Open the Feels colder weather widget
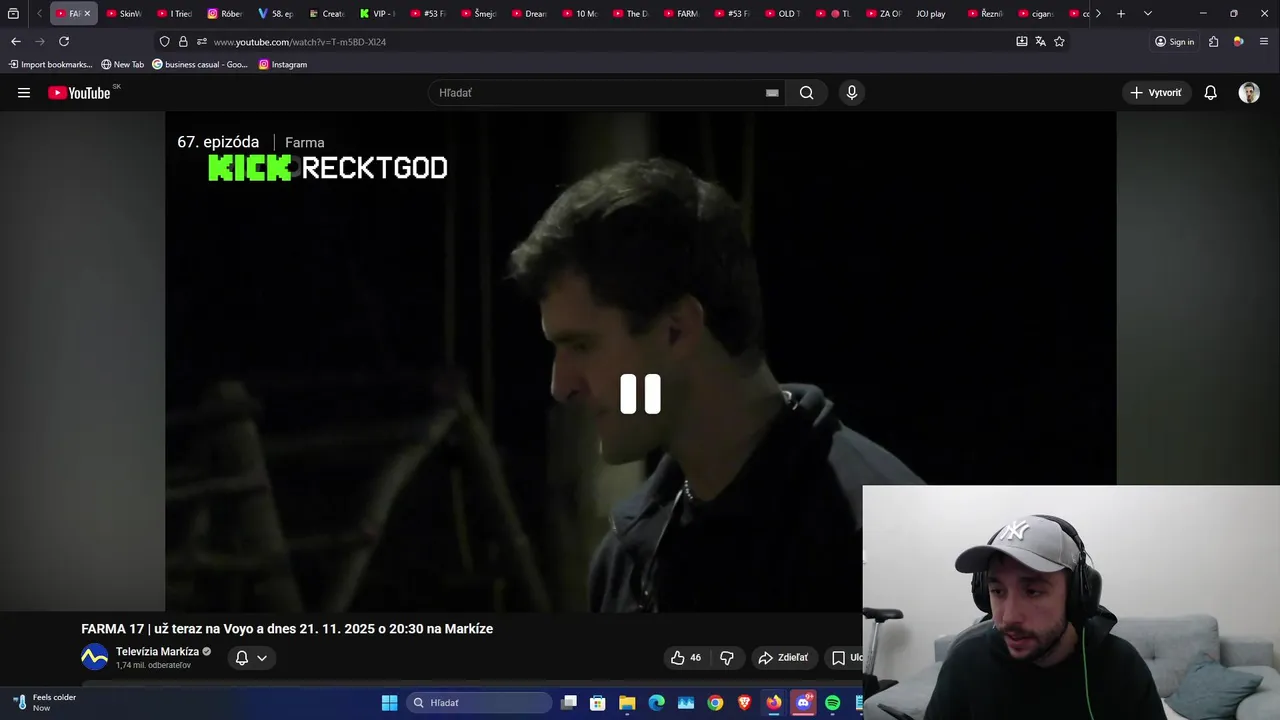Viewport: 1280px width, 720px height. [x=45, y=702]
